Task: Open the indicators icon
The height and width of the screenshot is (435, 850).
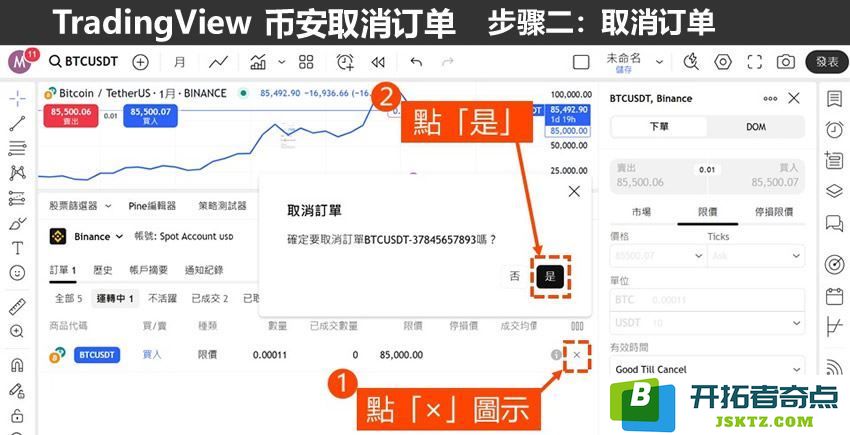Action: [x=258, y=62]
